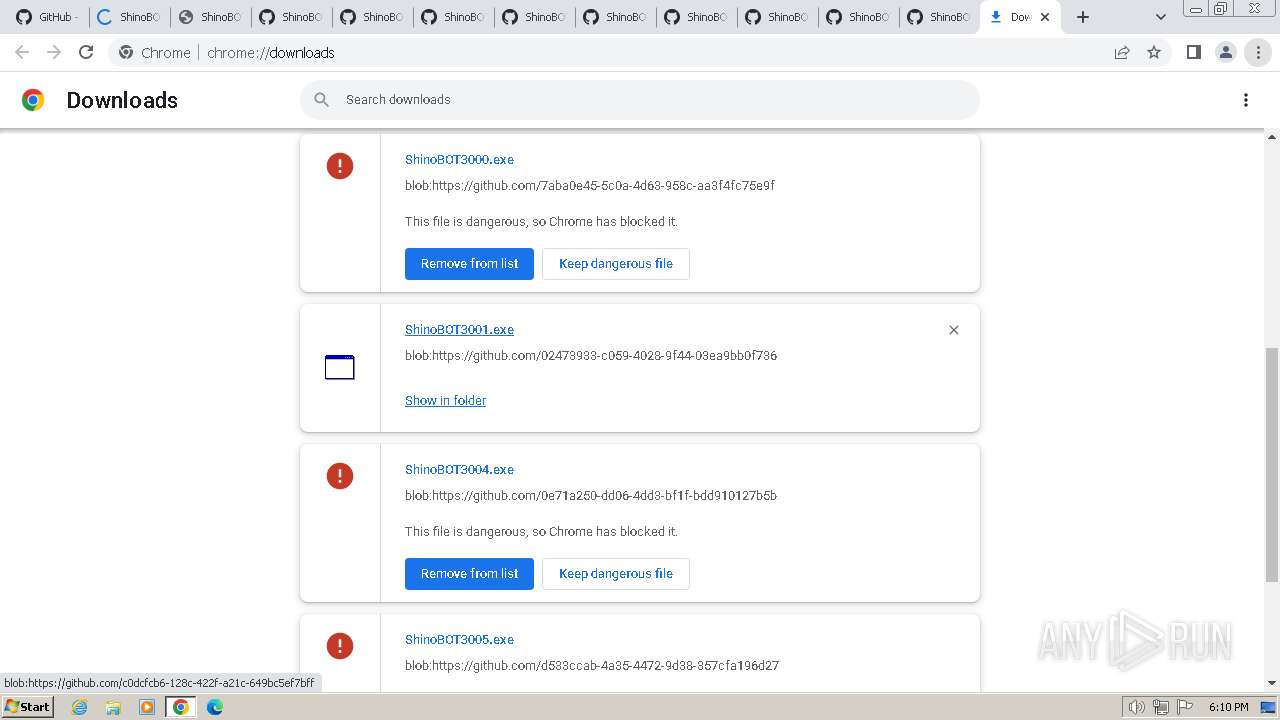Viewport: 1280px width, 720px height.
Task: Click the Search downloads field
Action: pyautogui.click(x=640, y=100)
